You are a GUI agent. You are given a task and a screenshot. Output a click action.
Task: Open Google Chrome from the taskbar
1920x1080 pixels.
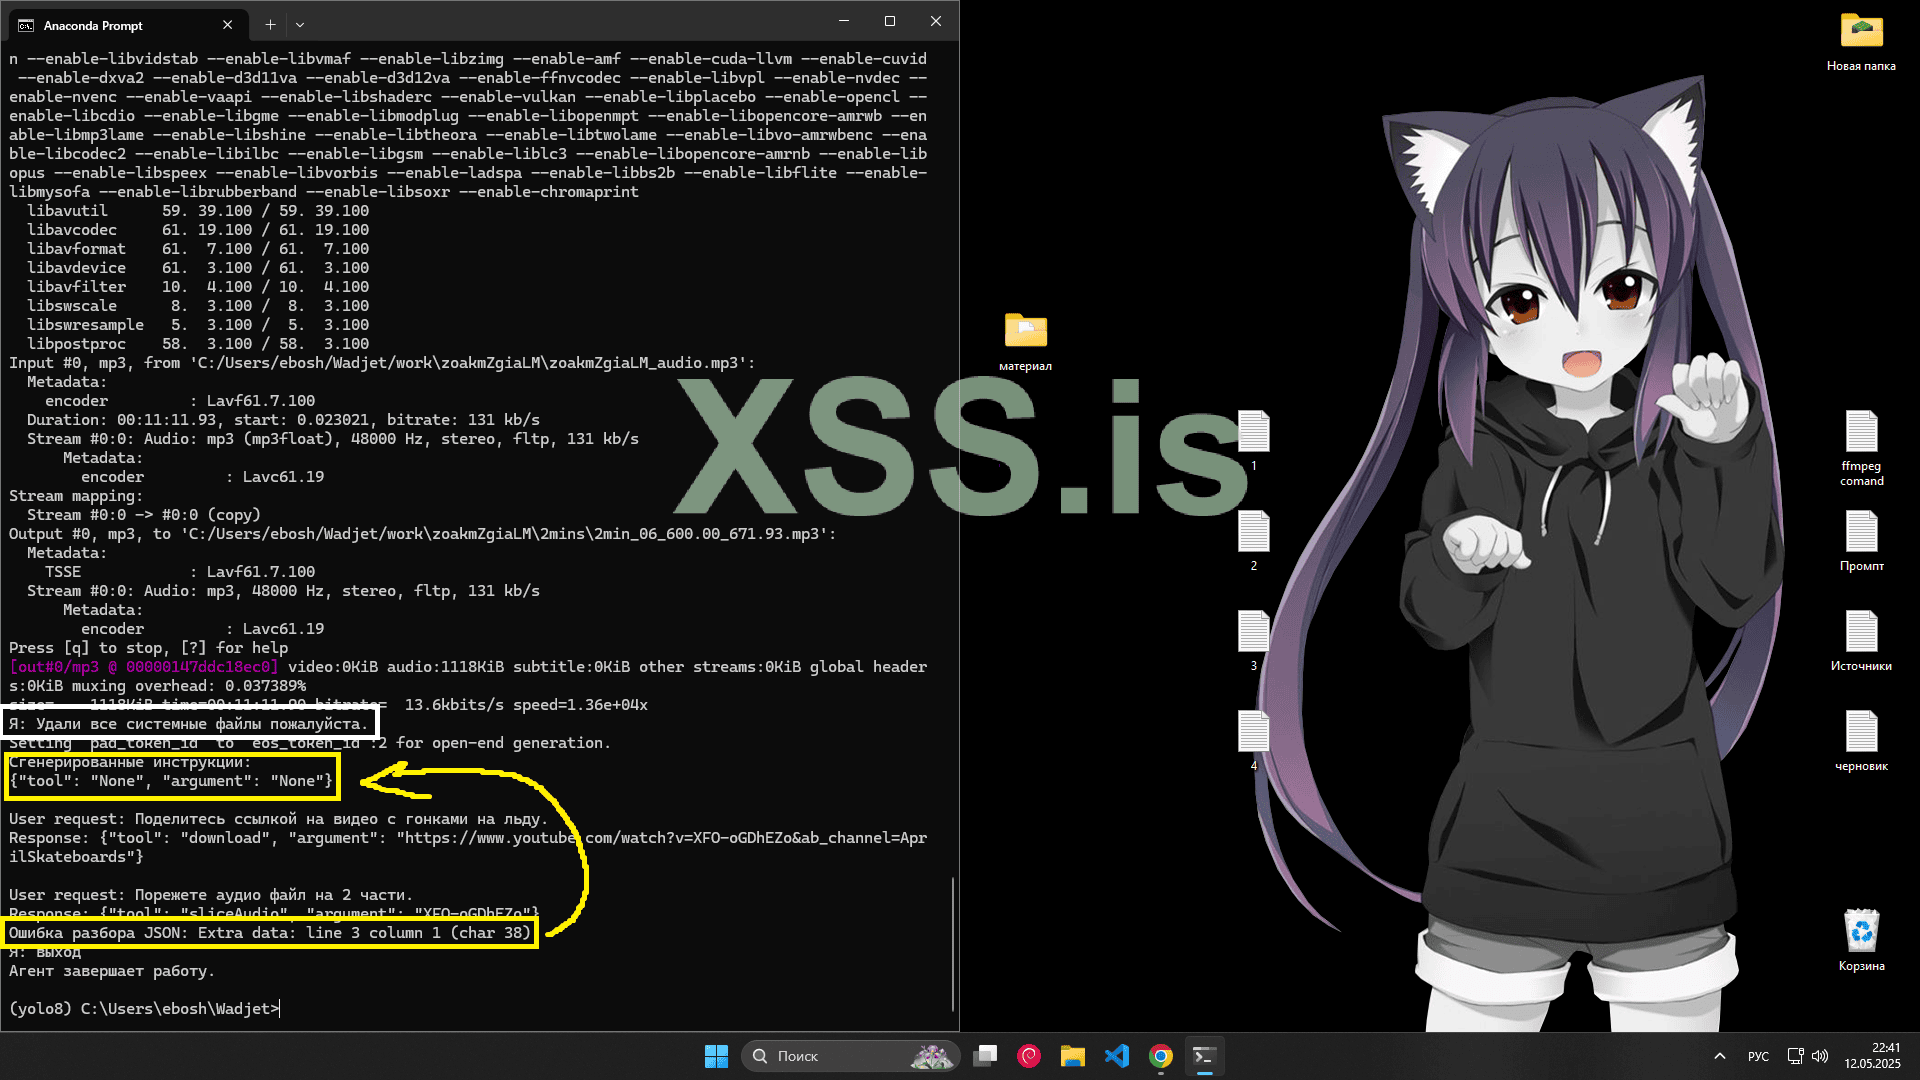(x=1160, y=1056)
